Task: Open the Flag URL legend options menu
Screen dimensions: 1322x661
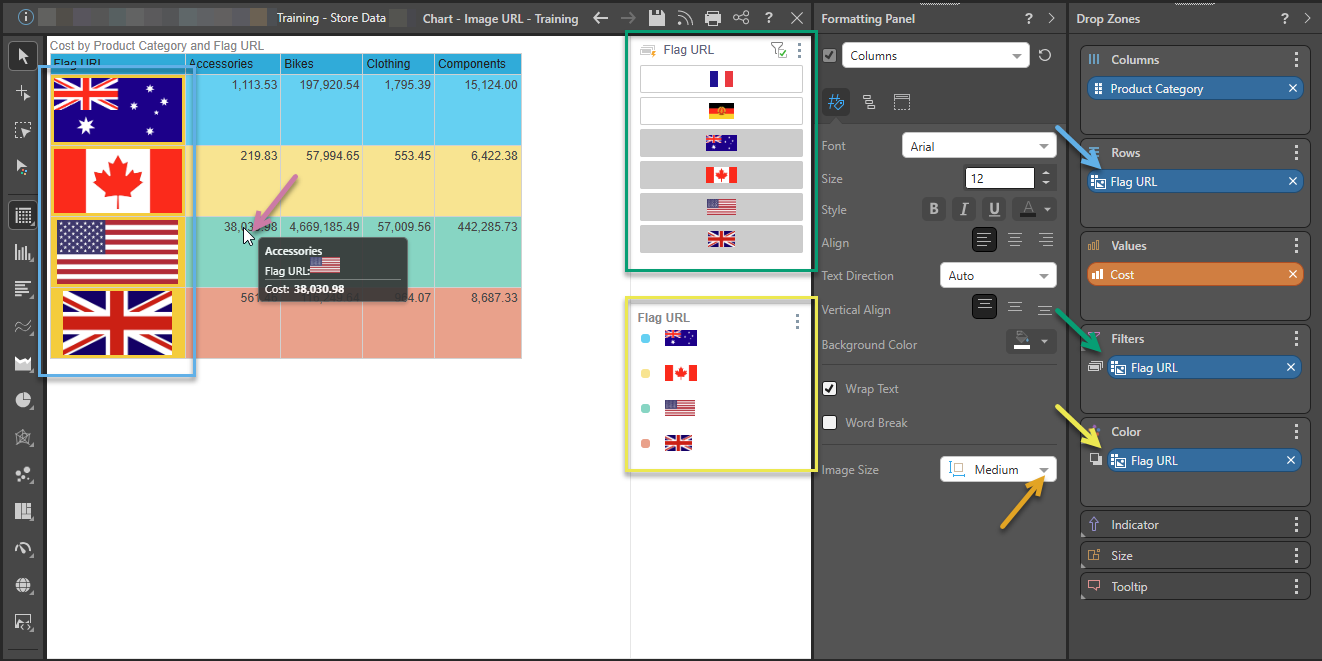Action: (797, 321)
